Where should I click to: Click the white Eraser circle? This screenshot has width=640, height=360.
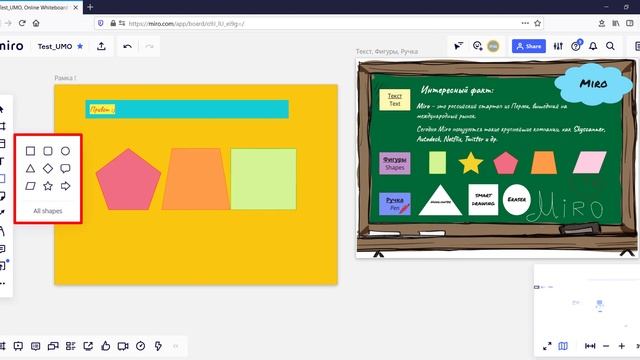click(x=517, y=200)
